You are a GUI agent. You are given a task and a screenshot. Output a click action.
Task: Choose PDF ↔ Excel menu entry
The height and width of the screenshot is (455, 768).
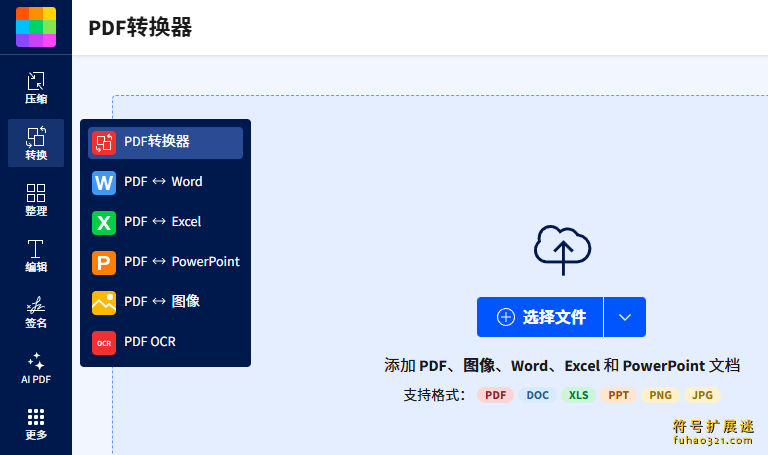pos(166,223)
